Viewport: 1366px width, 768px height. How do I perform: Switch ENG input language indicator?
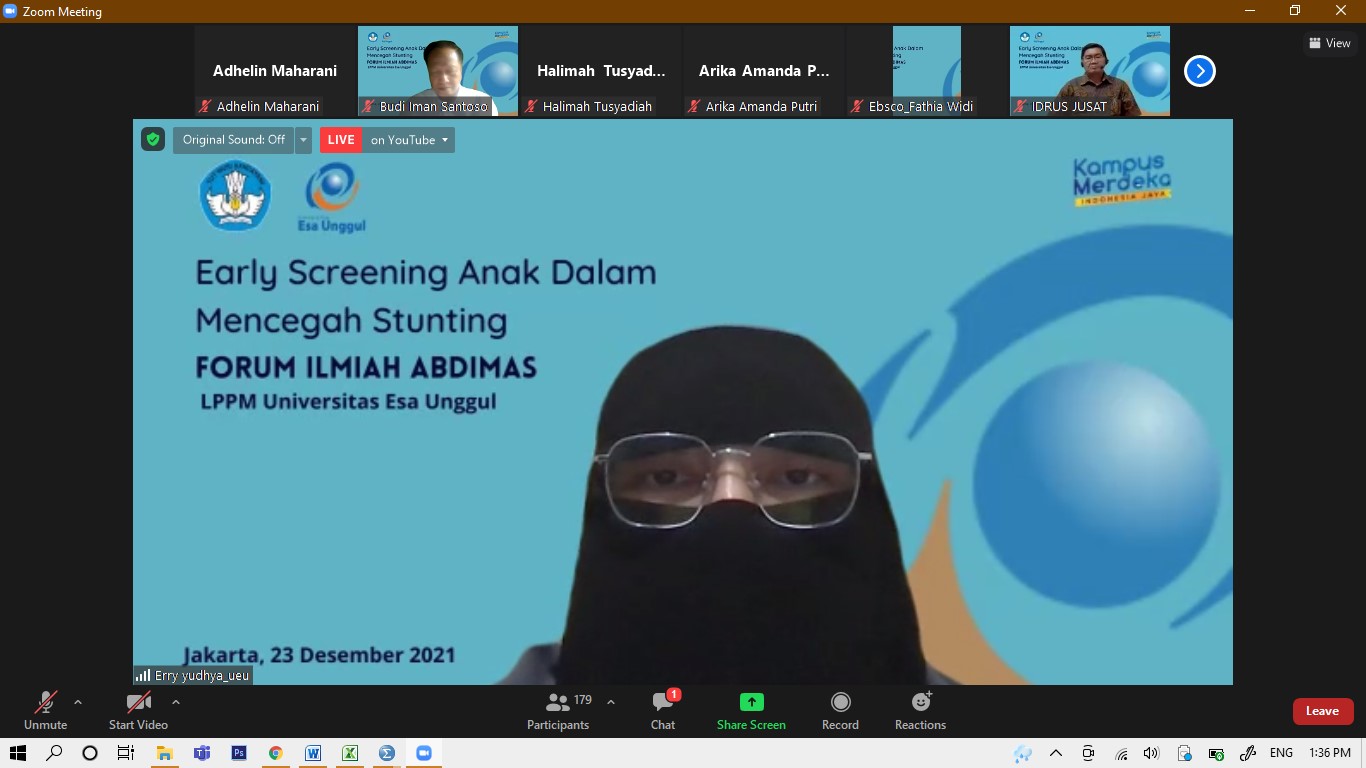tap(1281, 753)
